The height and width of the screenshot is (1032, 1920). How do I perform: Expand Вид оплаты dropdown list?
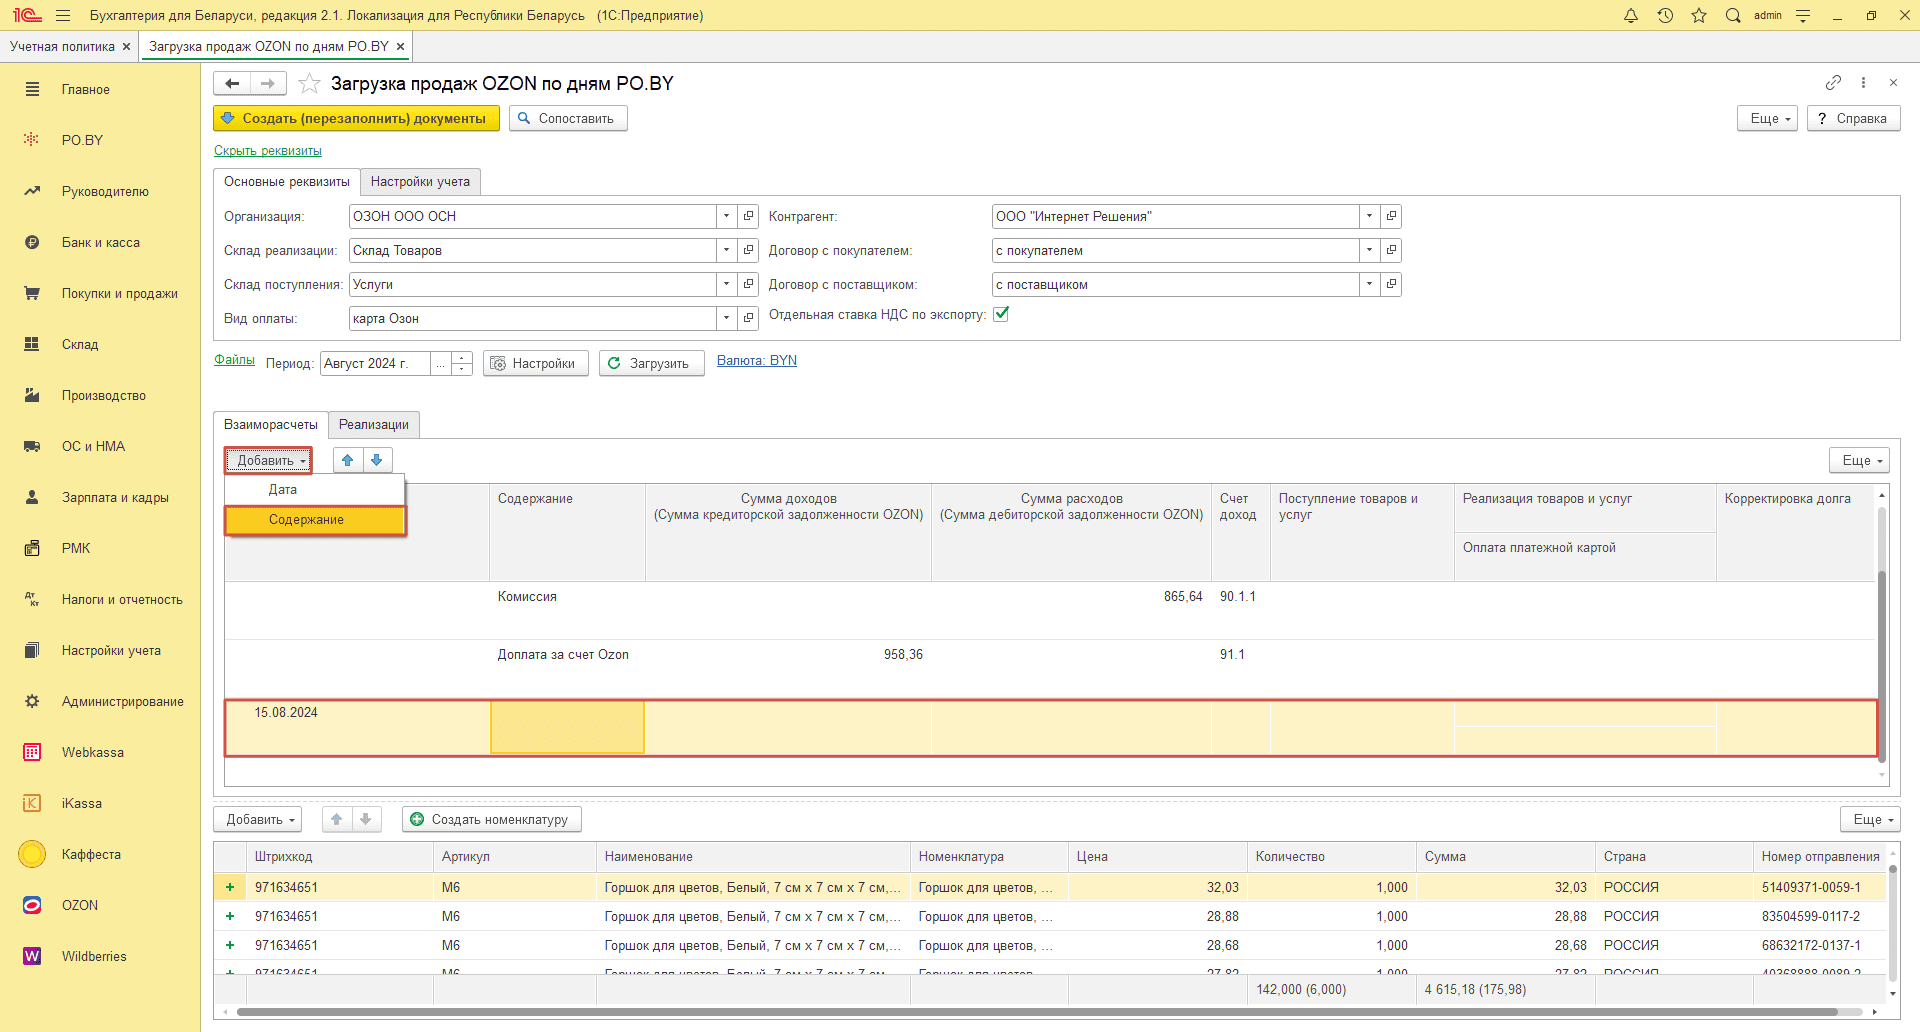pyautogui.click(x=727, y=318)
